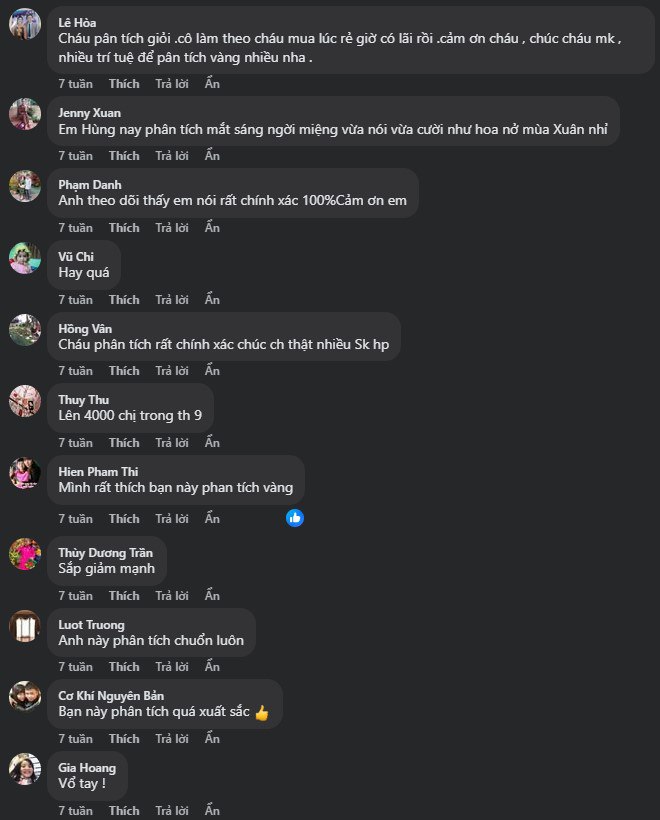Open Phạm Danh's profile avatar

25,186
